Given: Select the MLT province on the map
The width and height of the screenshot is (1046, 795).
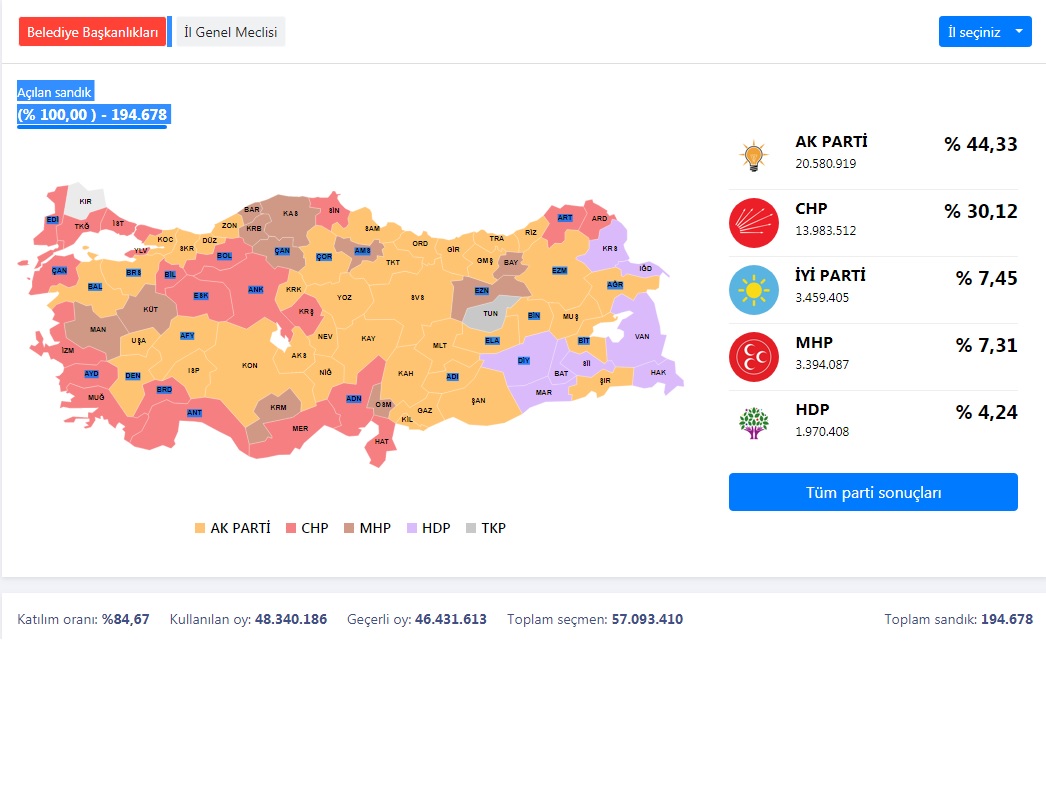Looking at the screenshot, I should [440, 345].
